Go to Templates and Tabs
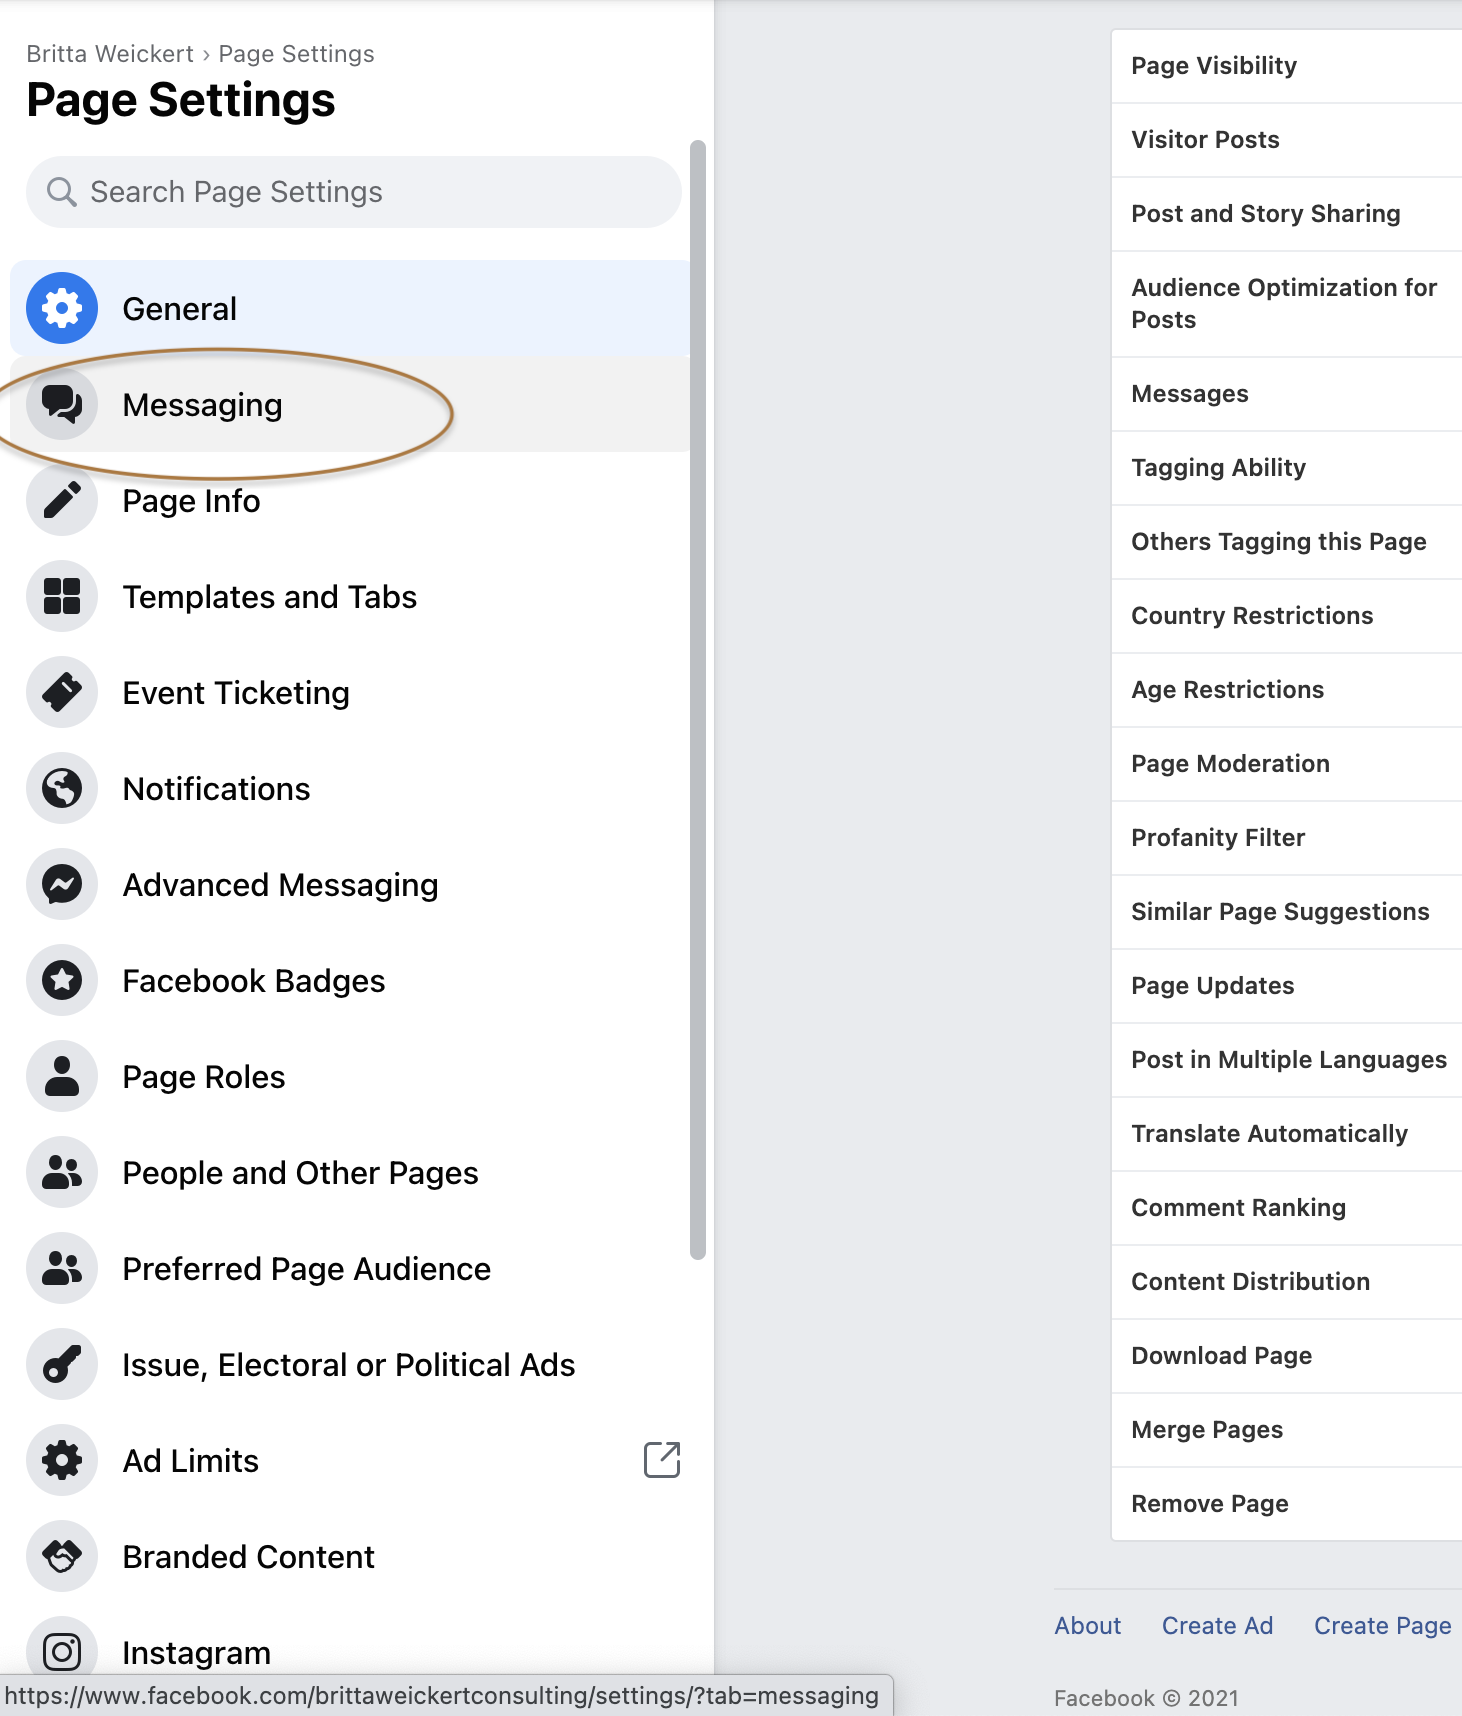Viewport: 1462px width, 1716px height. click(350, 596)
